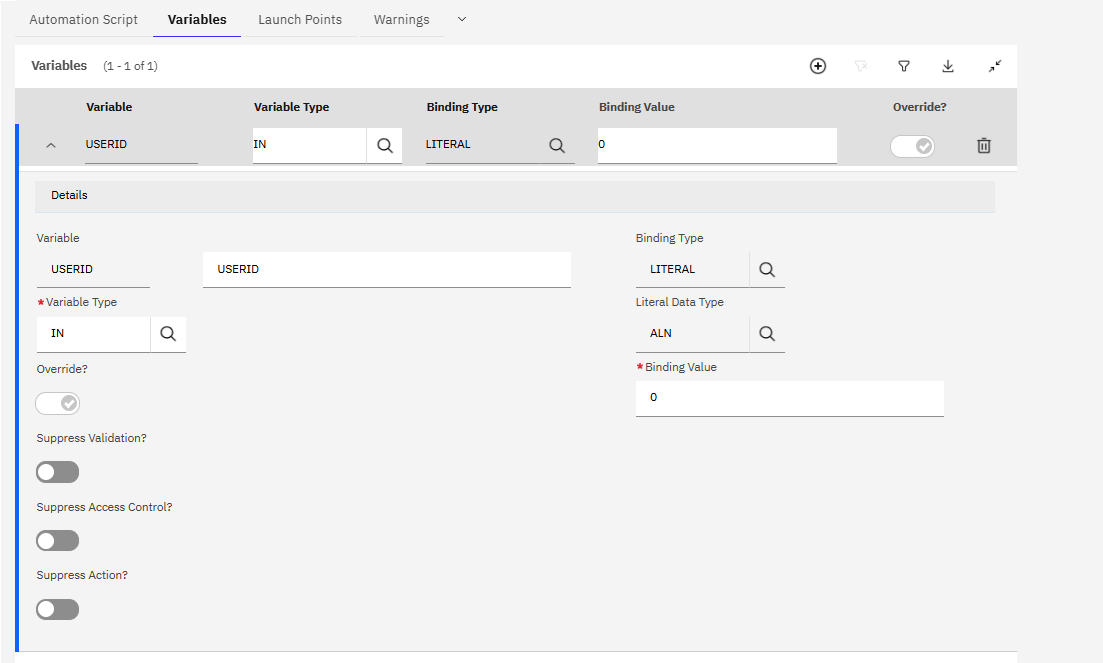Open Binding Type lookup in table row
This screenshot has width=1103, height=663.
(x=557, y=145)
